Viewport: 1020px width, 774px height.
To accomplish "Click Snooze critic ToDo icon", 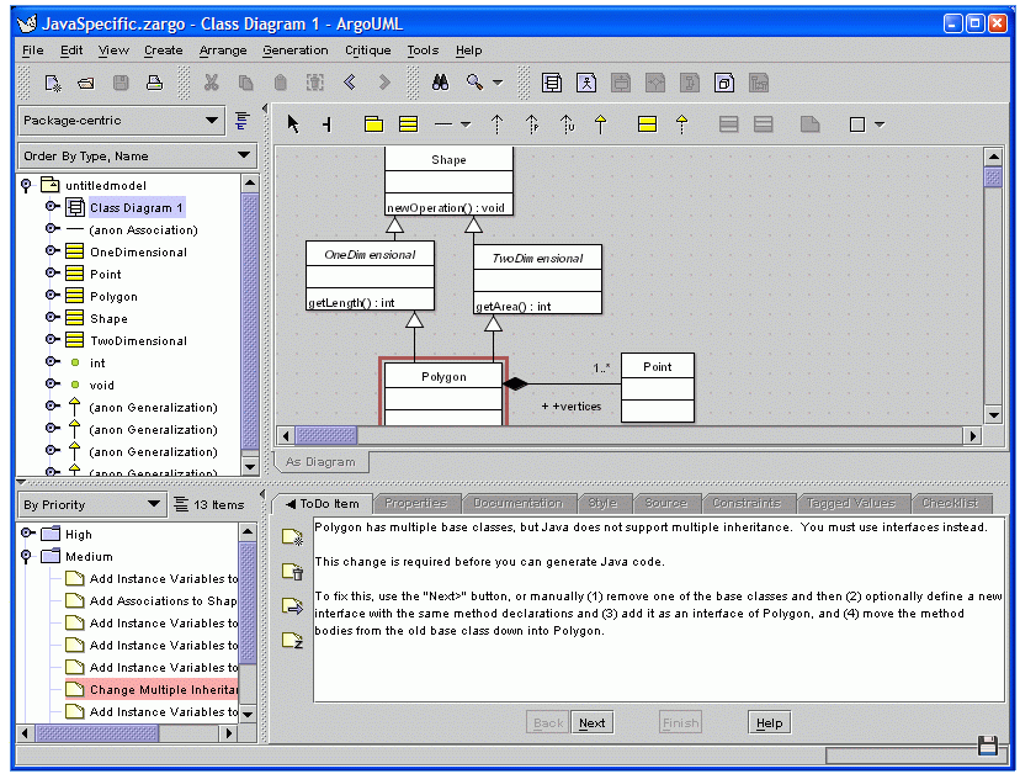I will (293, 640).
